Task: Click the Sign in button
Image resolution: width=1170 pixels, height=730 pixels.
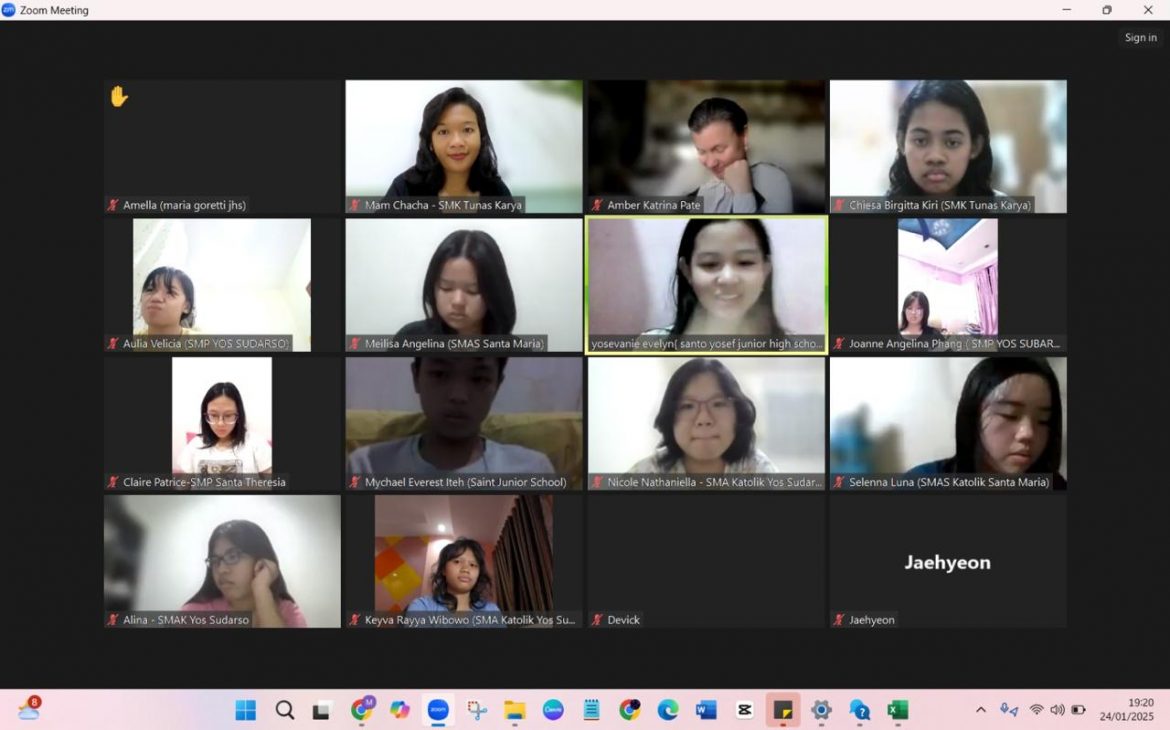Action: coord(1140,38)
